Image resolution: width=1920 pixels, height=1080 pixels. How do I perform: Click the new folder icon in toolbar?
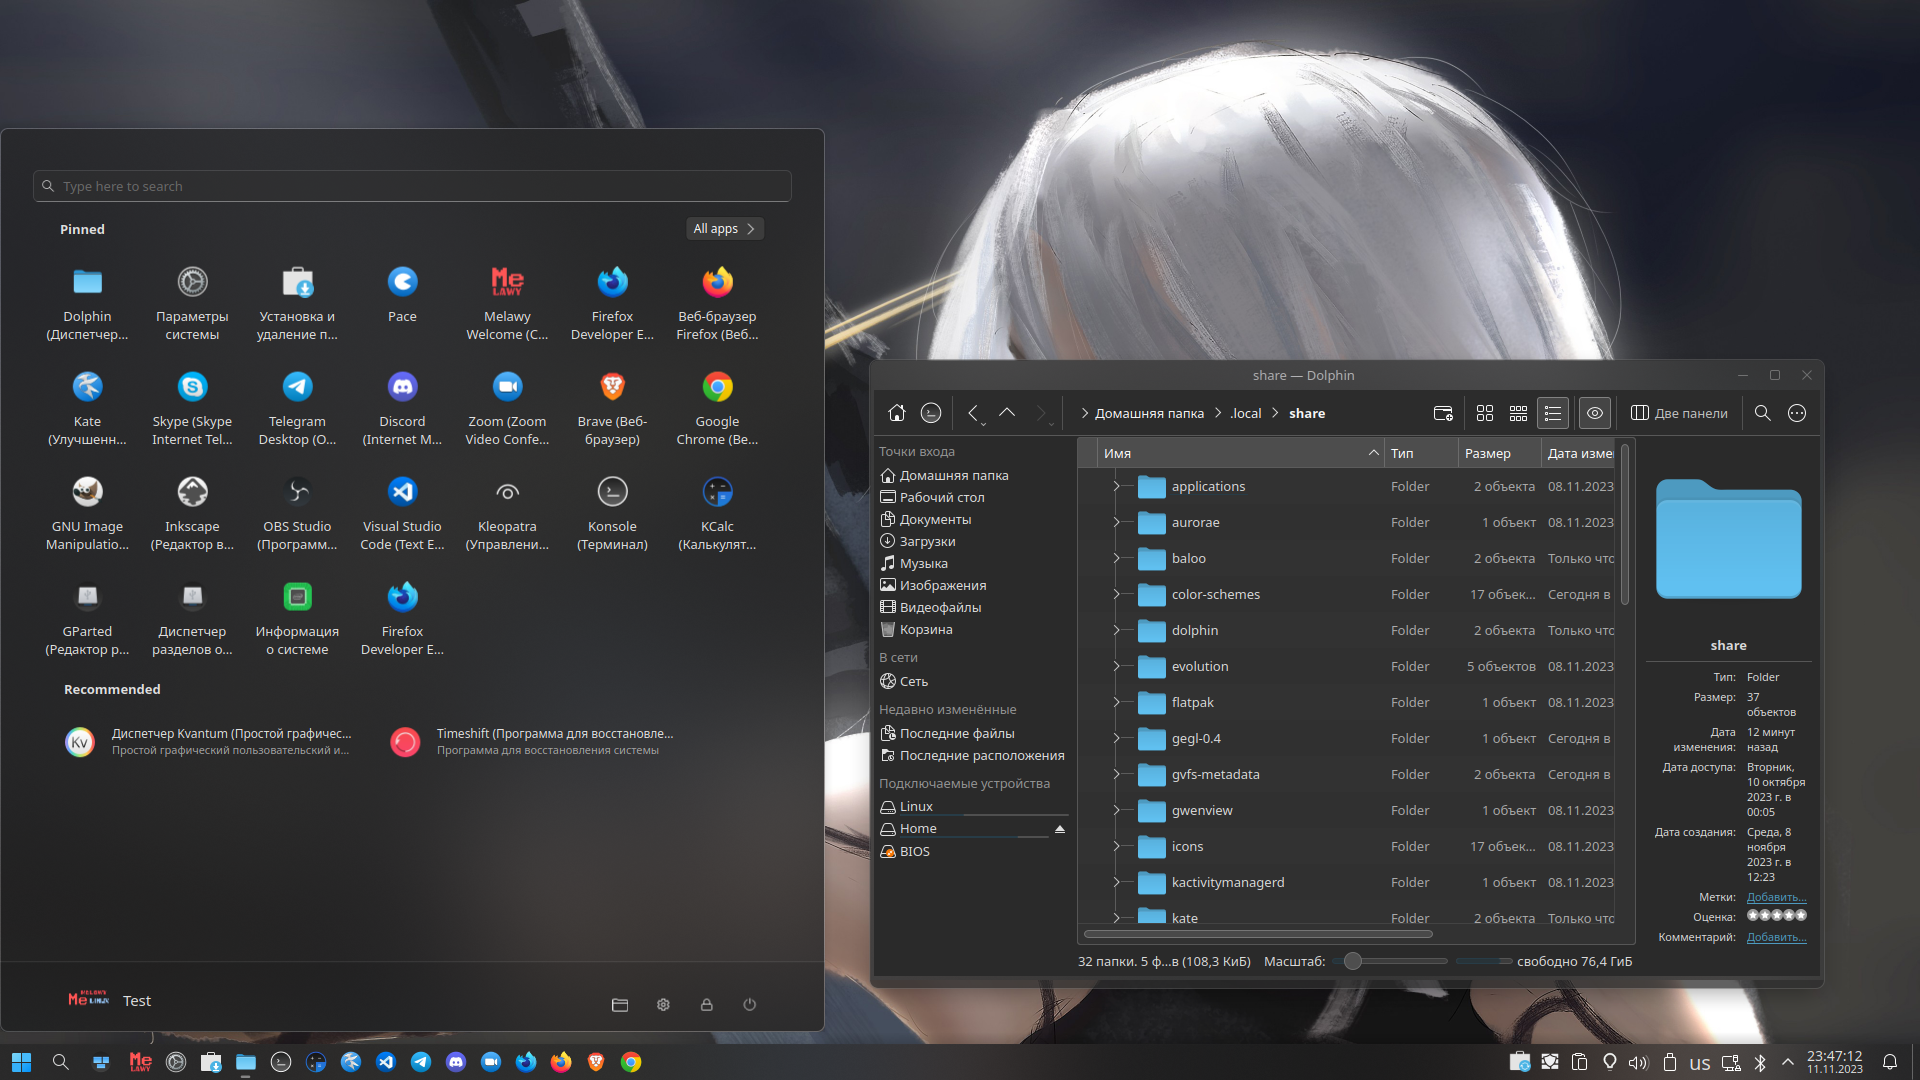pos(1443,413)
